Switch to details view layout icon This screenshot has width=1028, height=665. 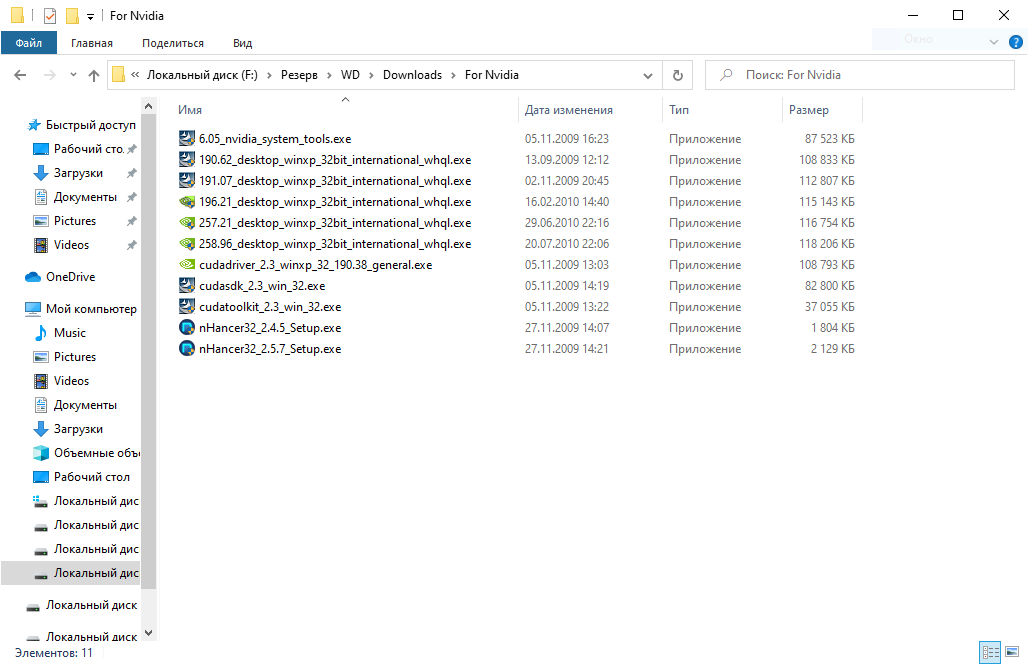tap(990, 652)
